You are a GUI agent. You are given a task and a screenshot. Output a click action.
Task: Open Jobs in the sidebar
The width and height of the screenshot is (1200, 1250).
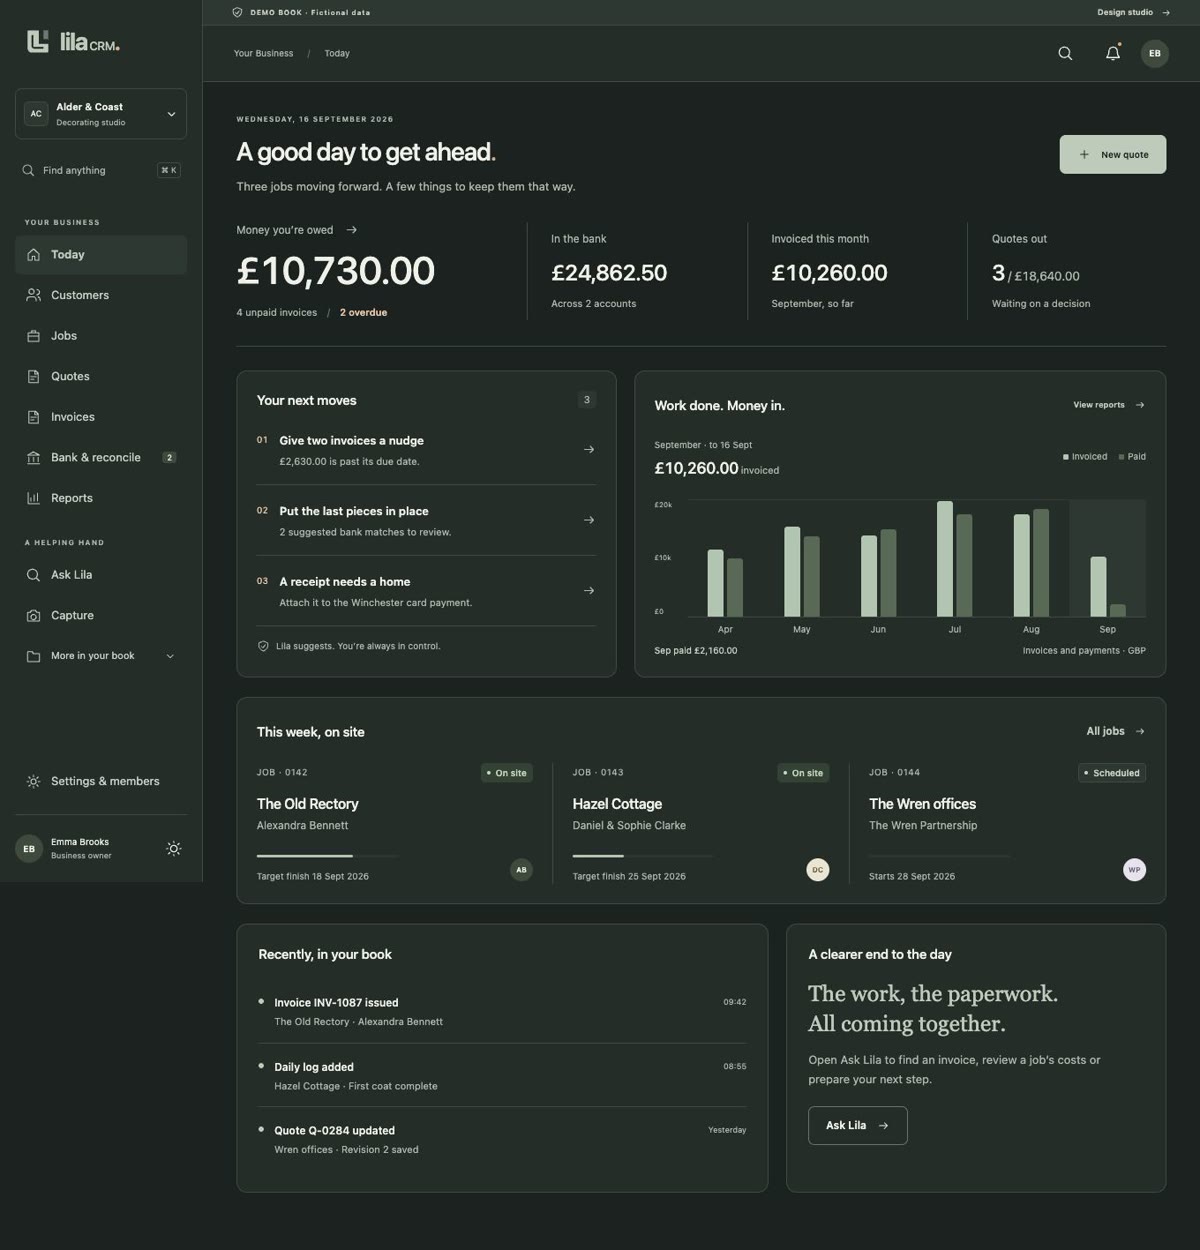[x=101, y=336]
